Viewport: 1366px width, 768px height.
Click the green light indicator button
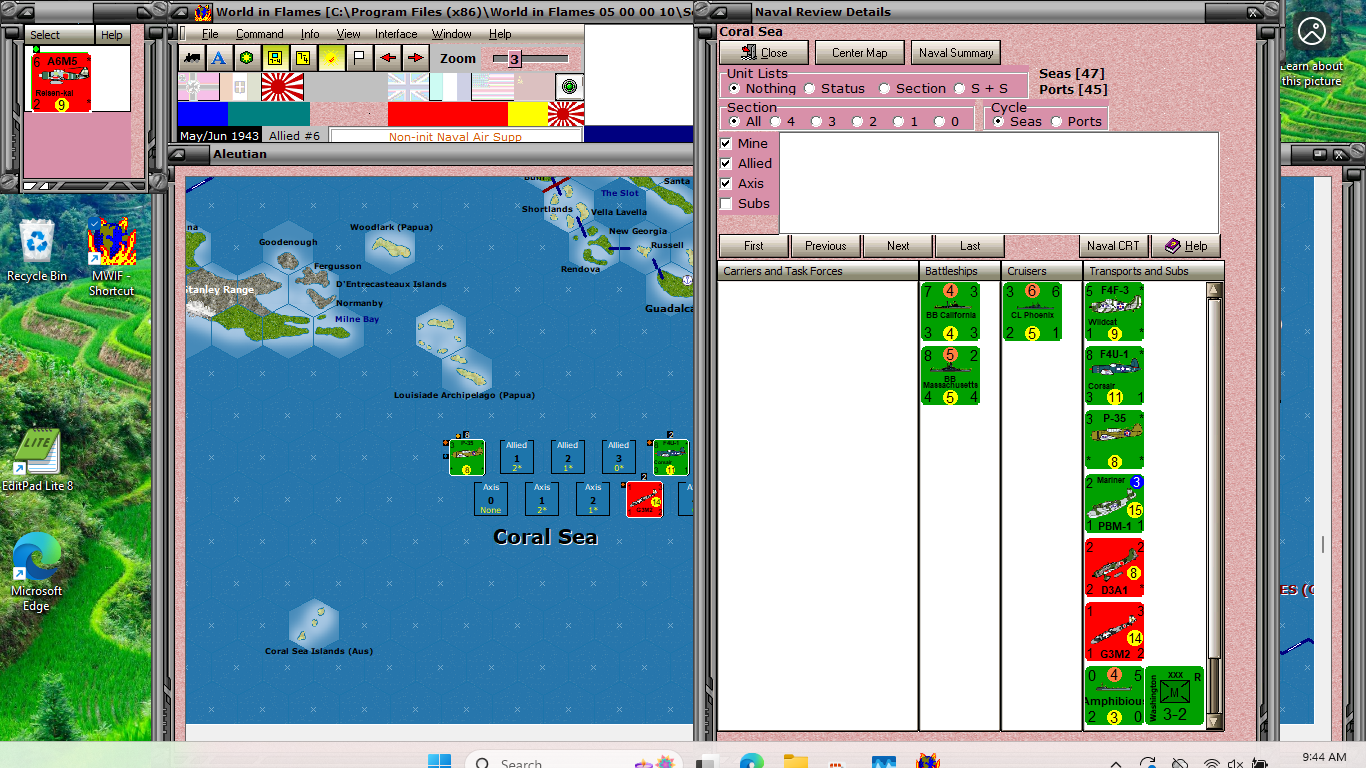[570, 87]
